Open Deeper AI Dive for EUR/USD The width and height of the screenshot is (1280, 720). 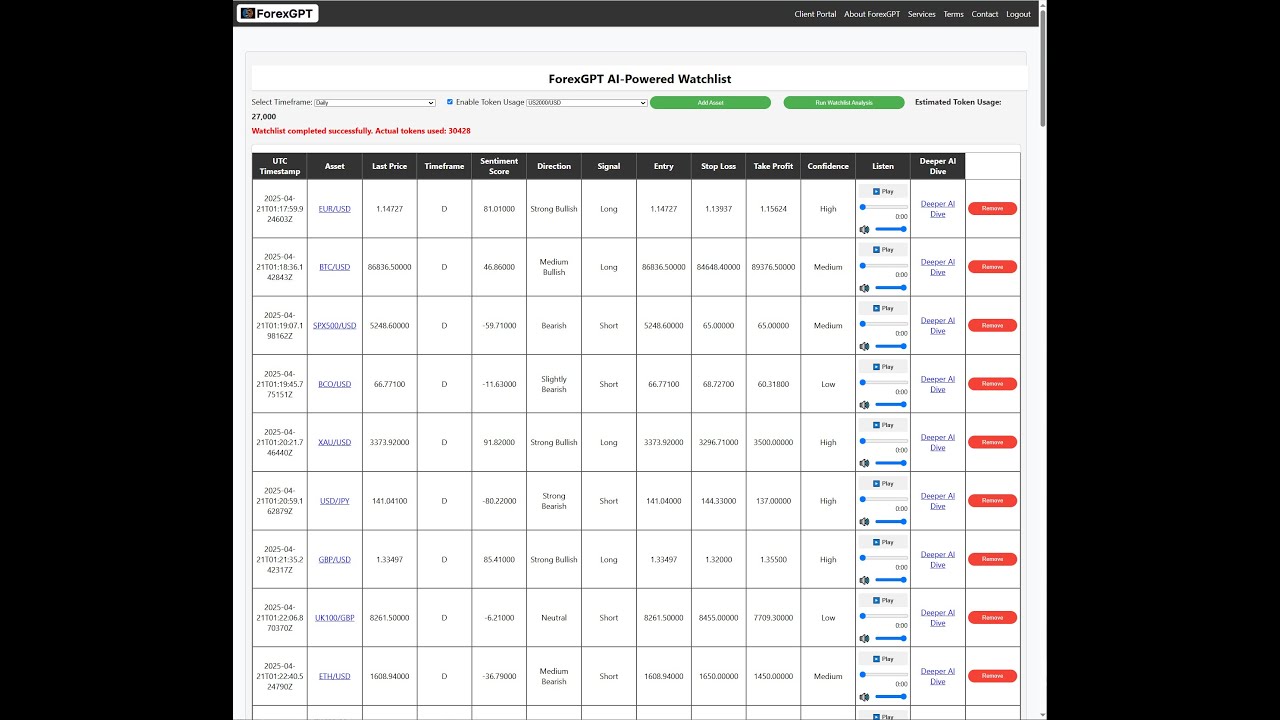pos(938,209)
